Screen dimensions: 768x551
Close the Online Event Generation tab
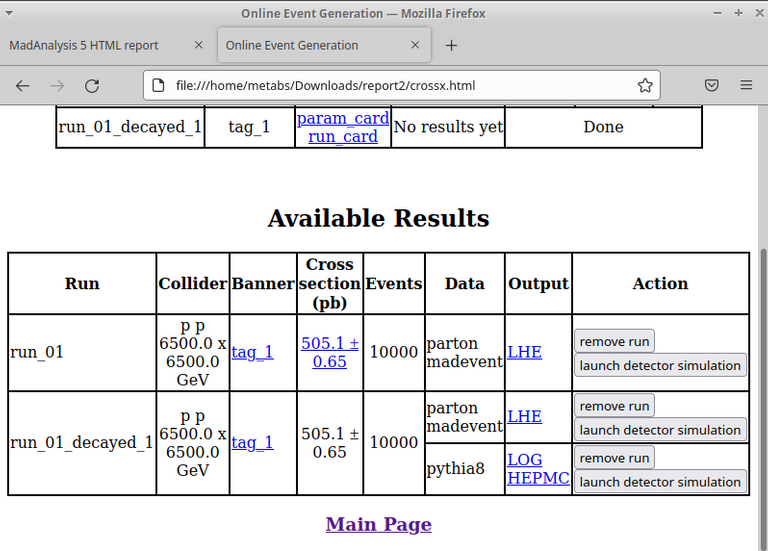415,45
